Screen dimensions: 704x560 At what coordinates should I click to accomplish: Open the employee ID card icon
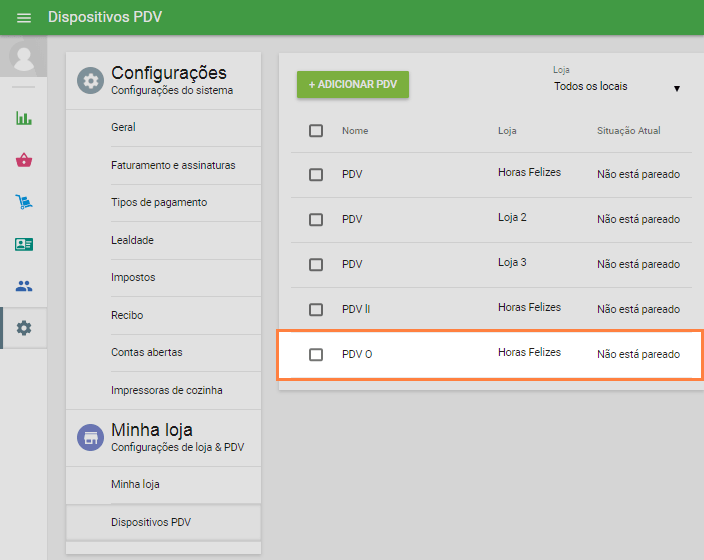point(24,244)
